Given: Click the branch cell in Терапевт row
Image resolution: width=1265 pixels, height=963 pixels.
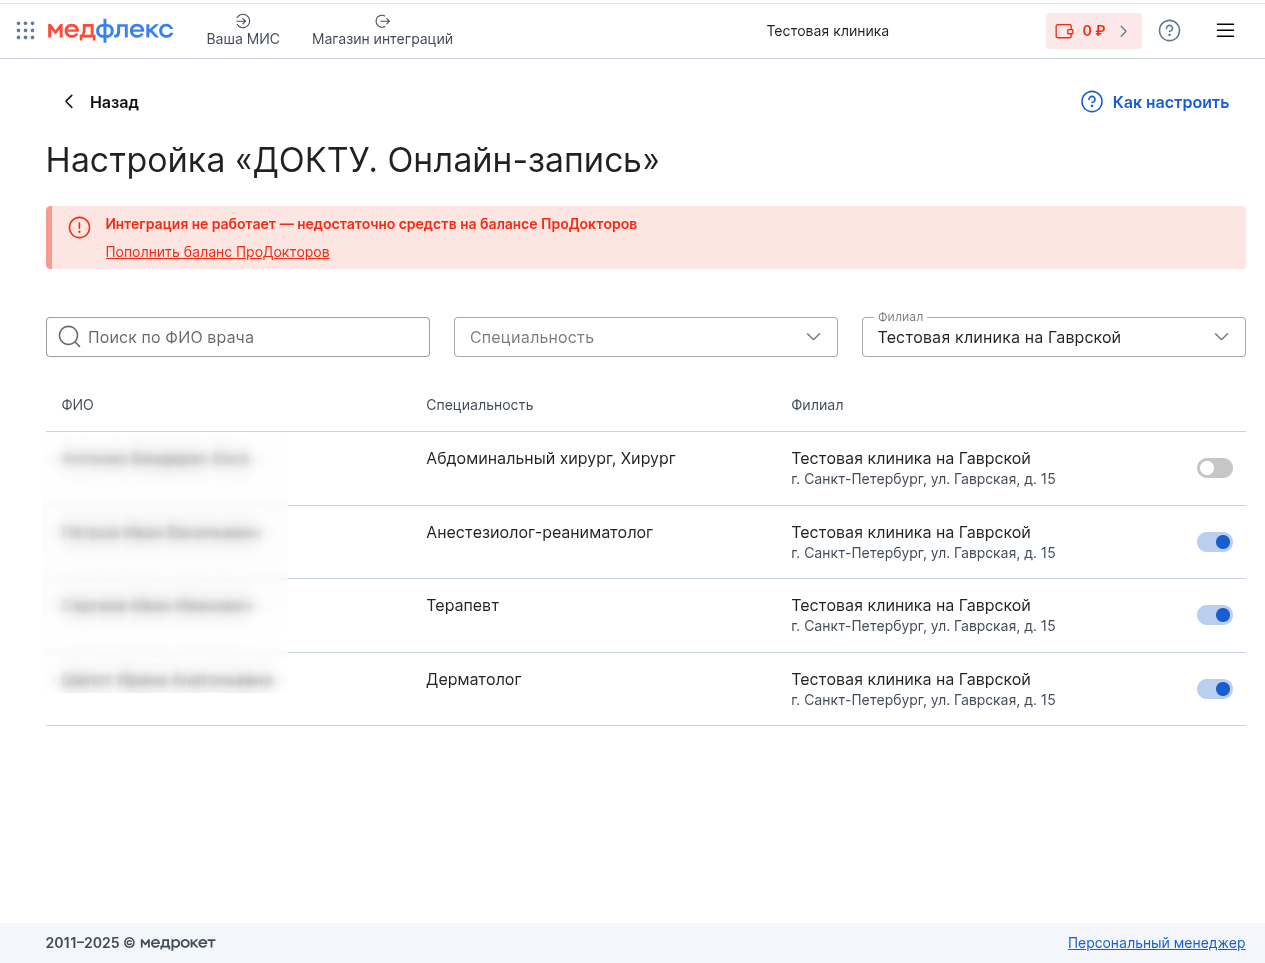Looking at the screenshot, I should [x=923, y=615].
